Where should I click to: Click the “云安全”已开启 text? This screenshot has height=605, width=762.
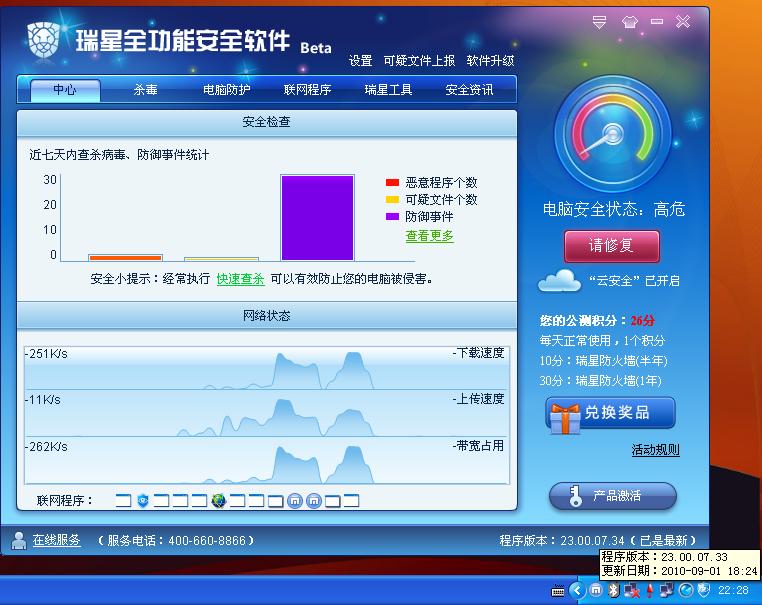pos(634,281)
